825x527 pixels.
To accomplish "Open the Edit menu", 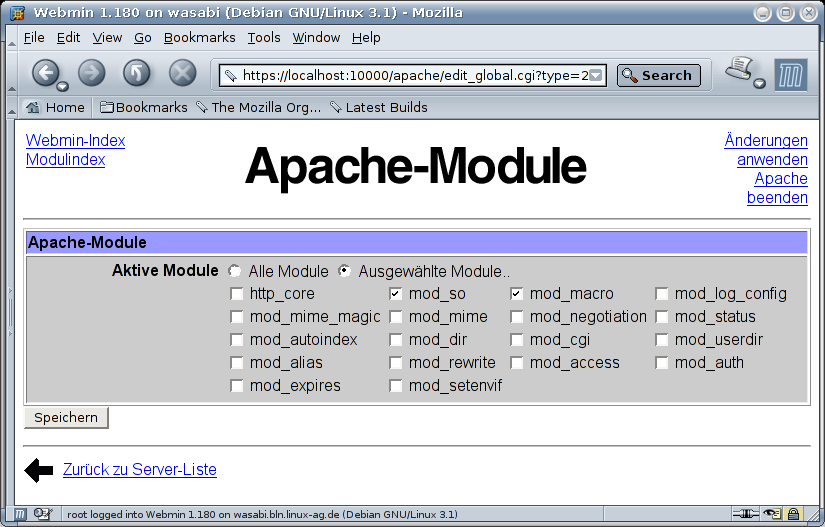I will pyautogui.click(x=68, y=38).
